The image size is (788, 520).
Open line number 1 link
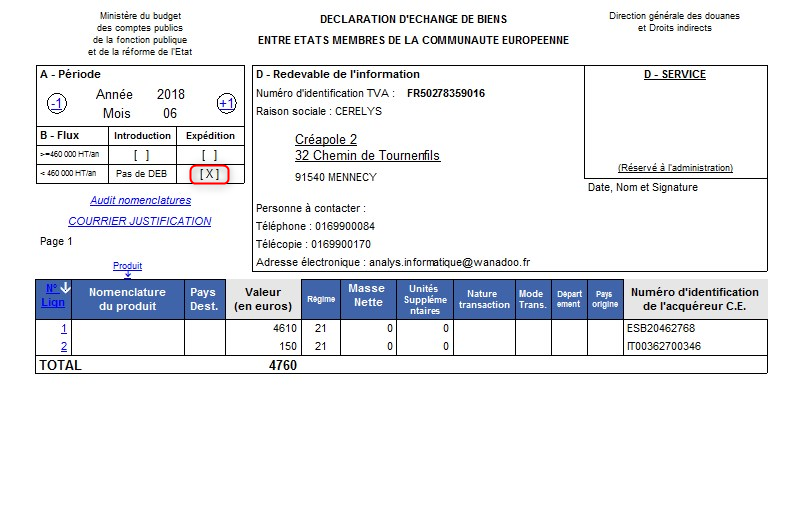pos(64,328)
